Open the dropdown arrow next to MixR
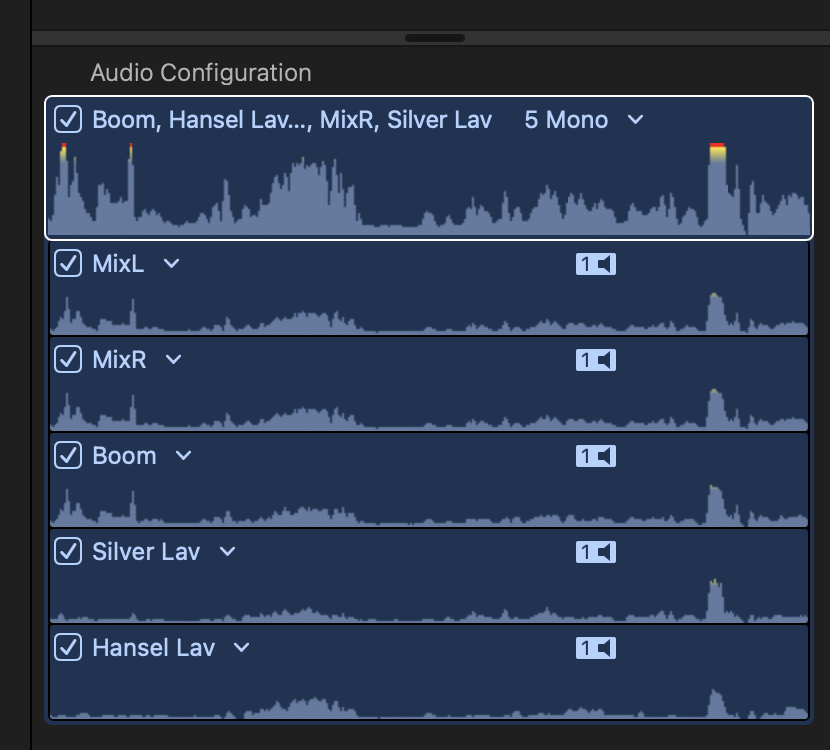Viewport: 830px width, 750px height. pyautogui.click(x=173, y=360)
